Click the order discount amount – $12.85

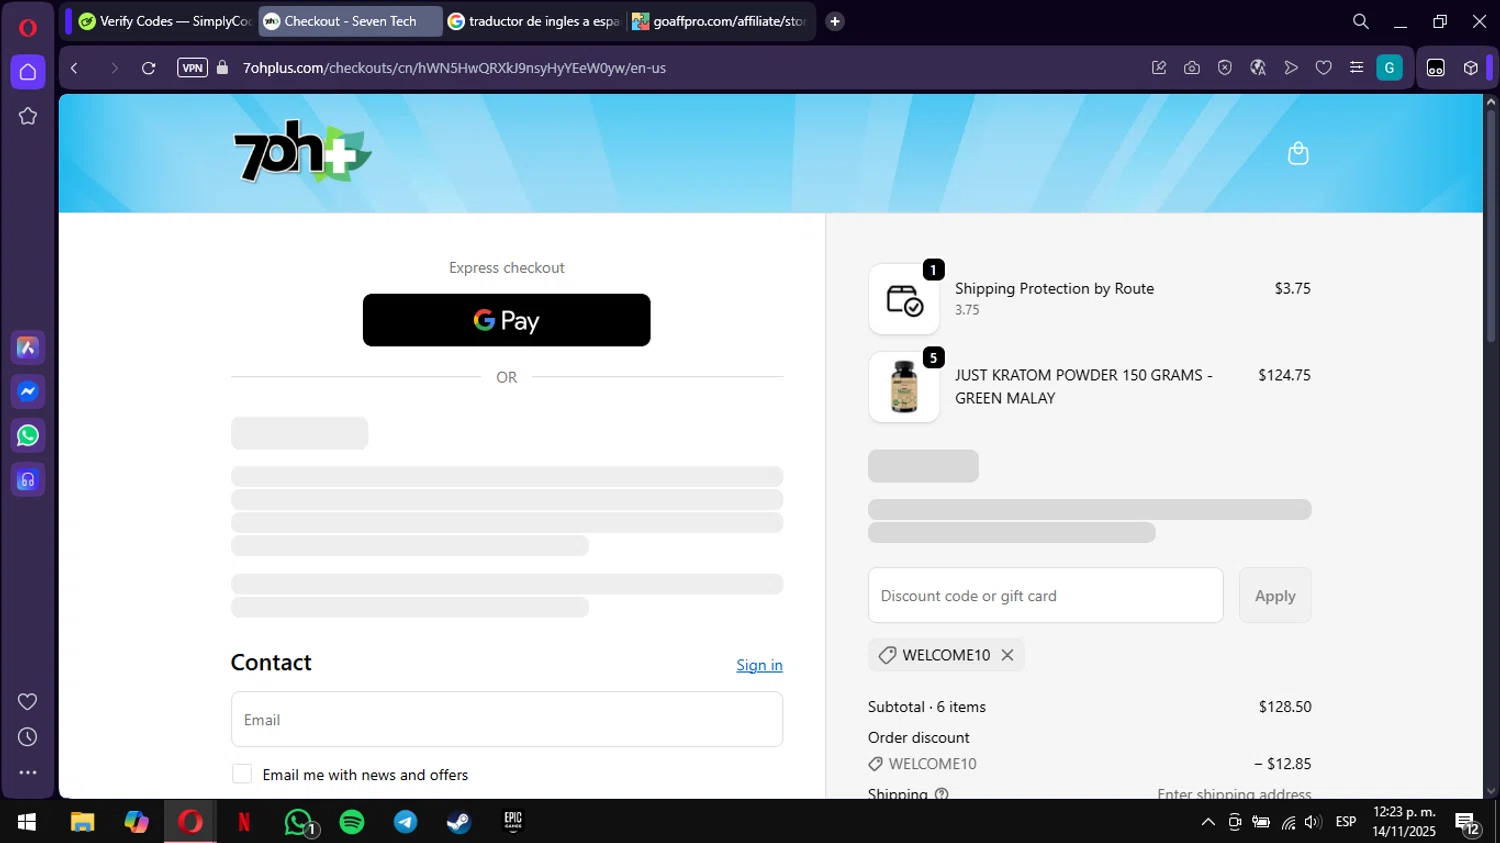(x=1283, y=763)
